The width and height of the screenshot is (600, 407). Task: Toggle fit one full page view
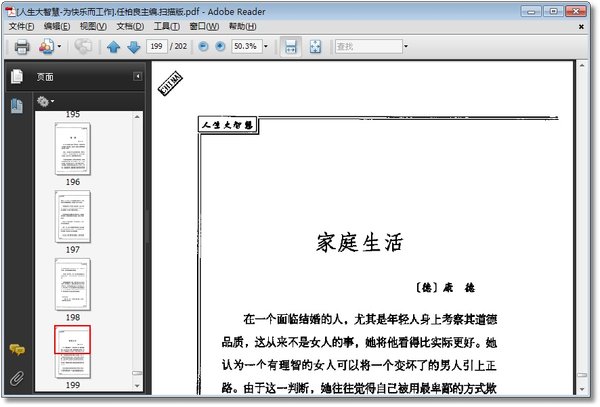click(315, 47)
